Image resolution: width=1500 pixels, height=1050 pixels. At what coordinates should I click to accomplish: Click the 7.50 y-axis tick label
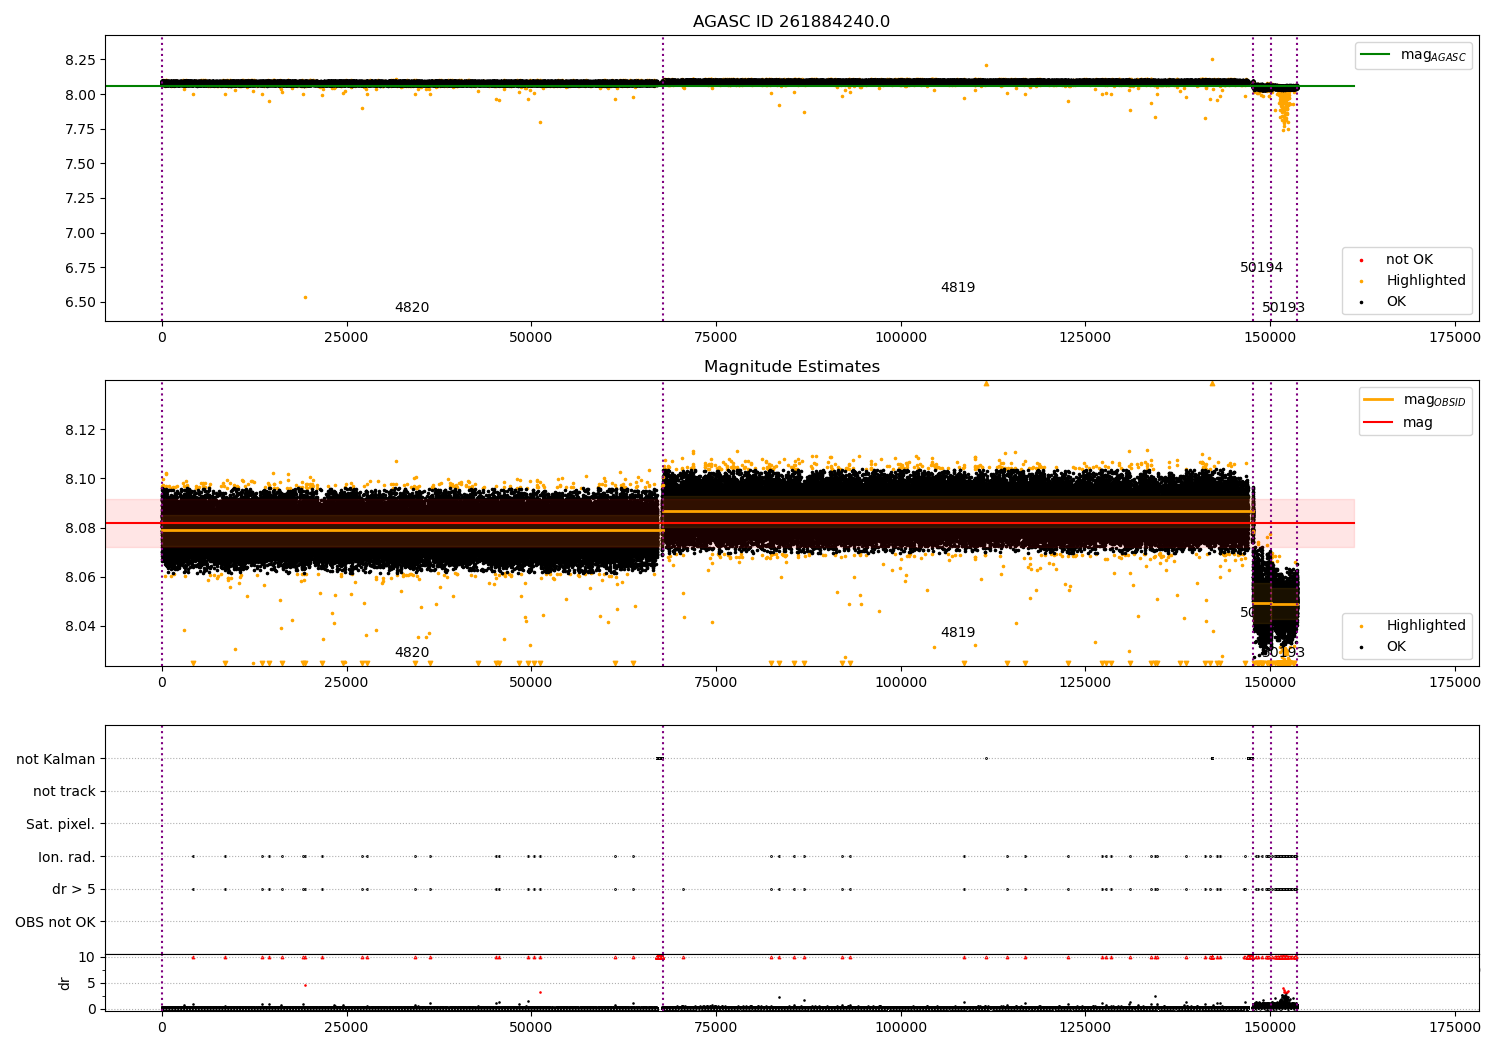tap(79, 164)
